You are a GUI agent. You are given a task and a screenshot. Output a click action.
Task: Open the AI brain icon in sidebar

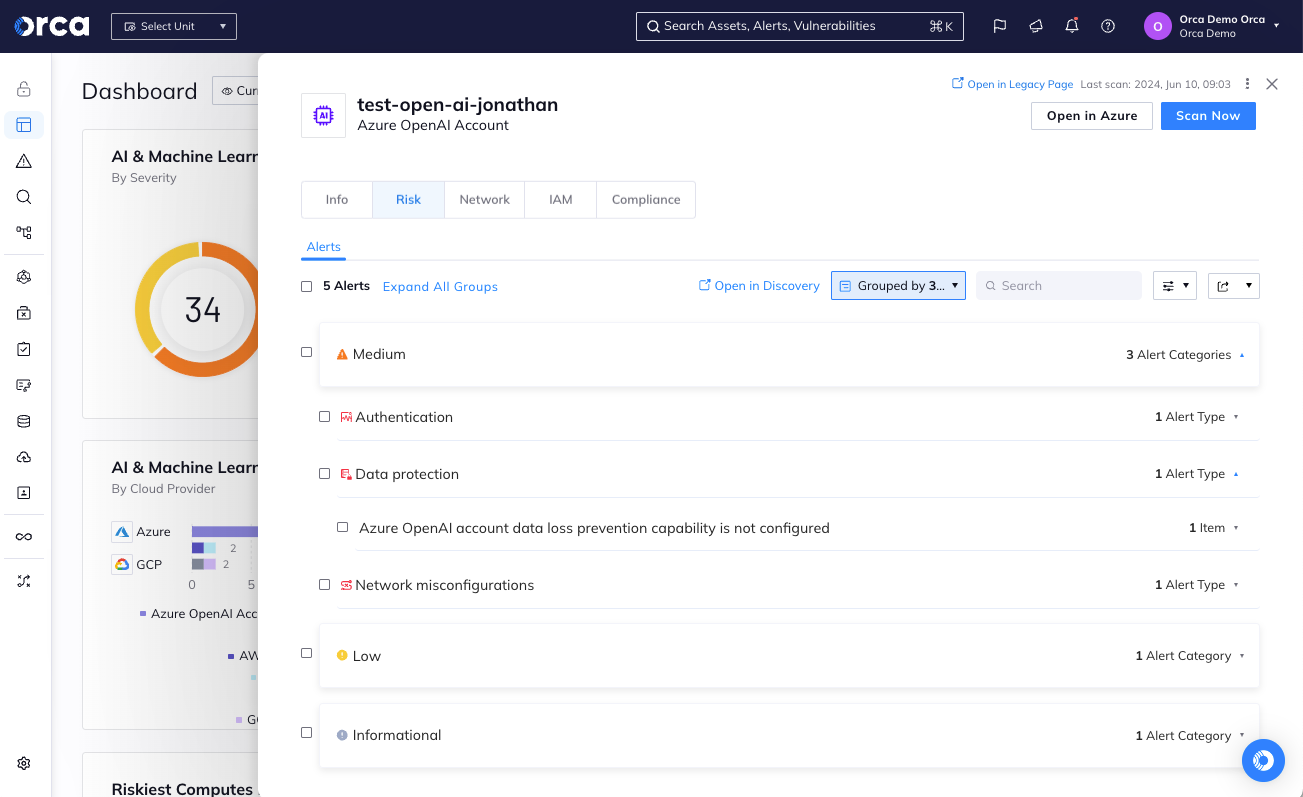click(24, 277)
